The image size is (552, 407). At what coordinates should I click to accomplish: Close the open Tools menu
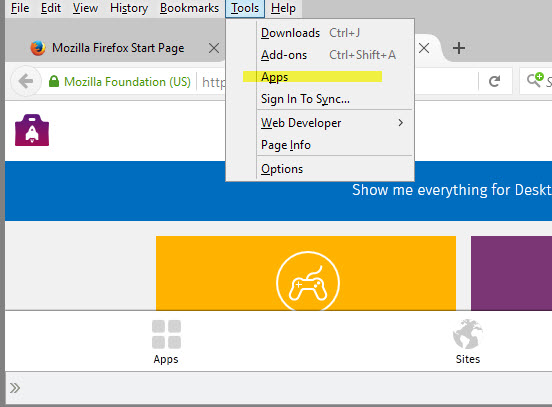click(x=245, y=8)
